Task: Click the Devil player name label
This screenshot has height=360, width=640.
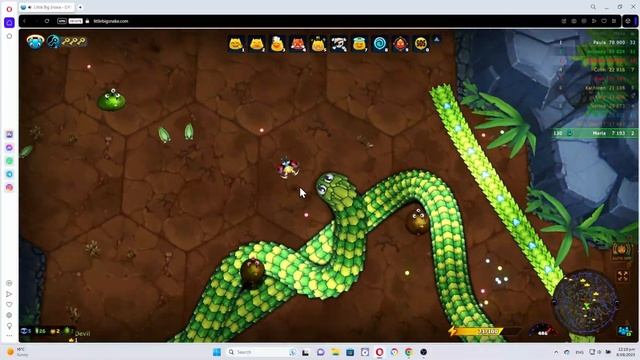Action: point(82,333)
